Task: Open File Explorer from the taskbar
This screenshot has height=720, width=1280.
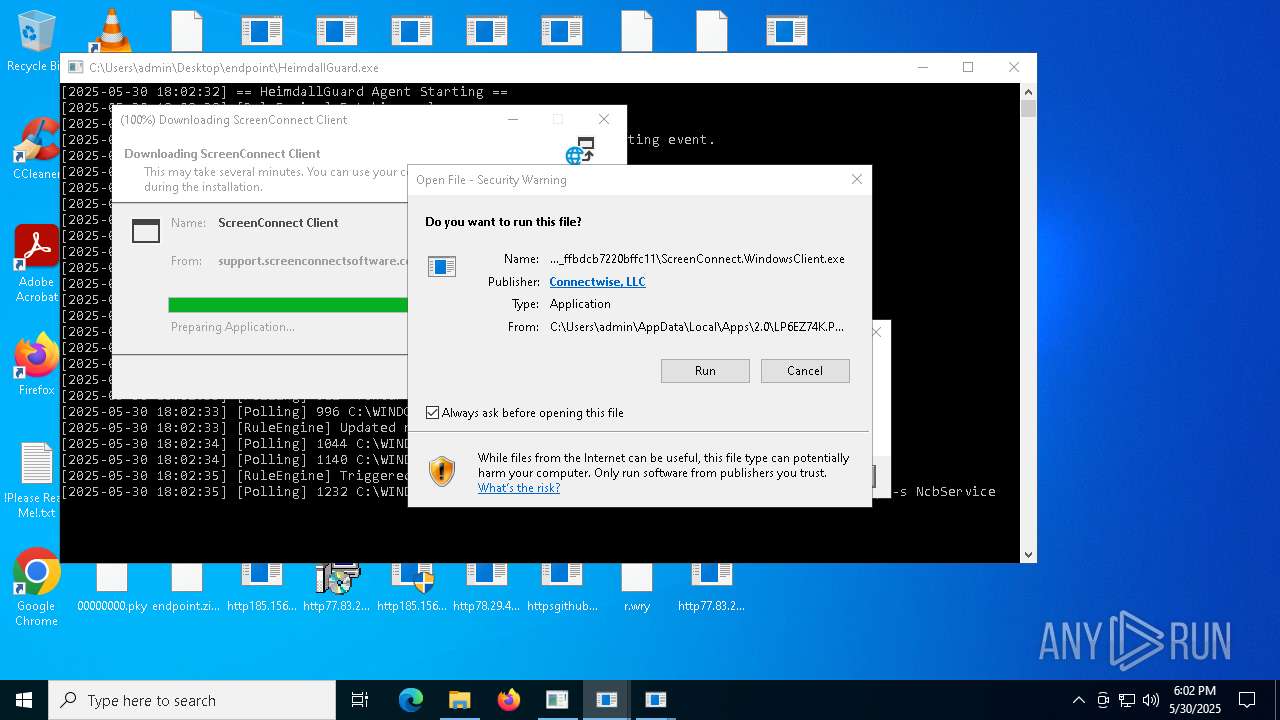Action: click(459, 700)
